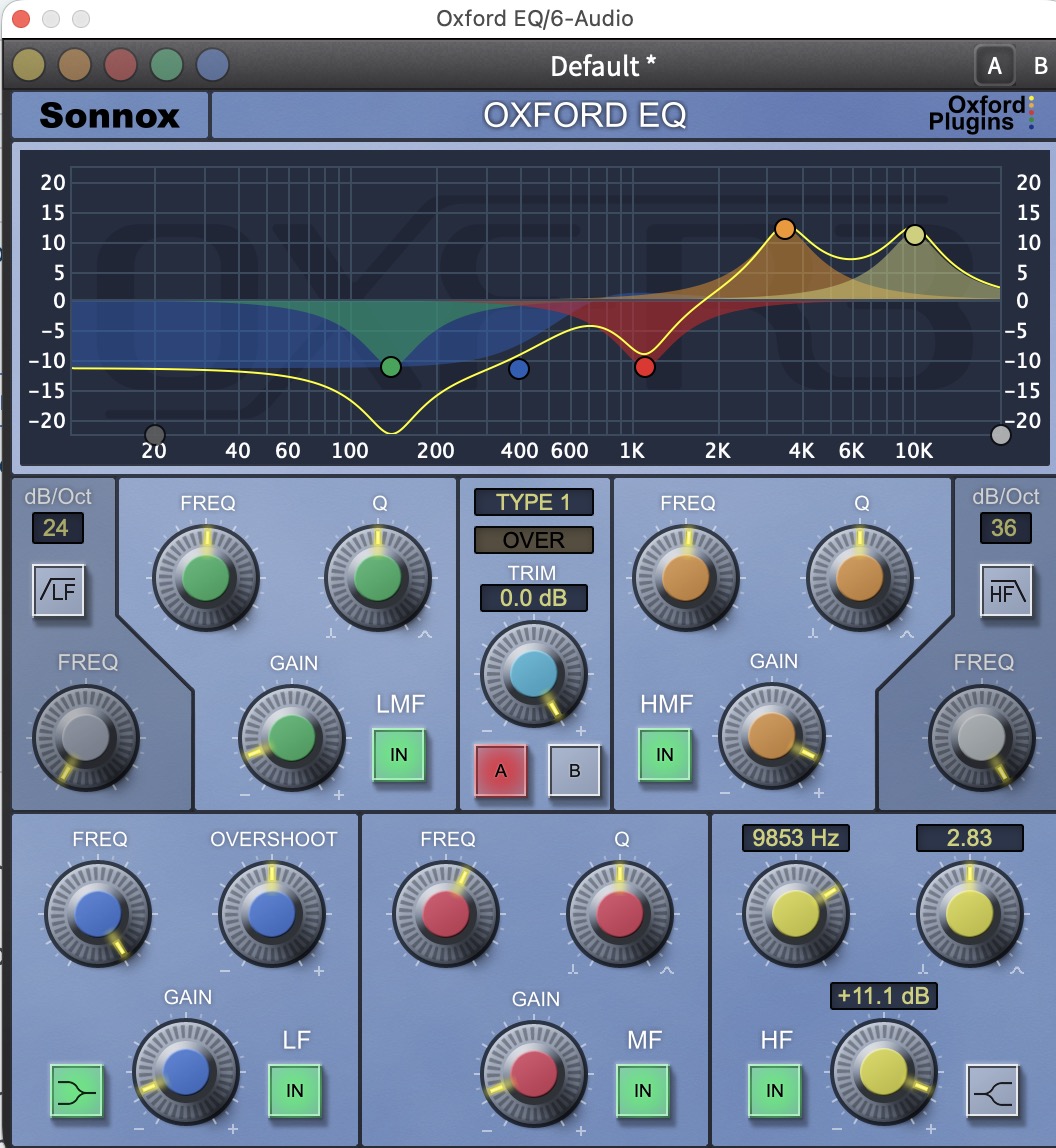1056x1148 pixels.
Task: Click the 2.83 Q value field
Action: [x=969, y=838]
